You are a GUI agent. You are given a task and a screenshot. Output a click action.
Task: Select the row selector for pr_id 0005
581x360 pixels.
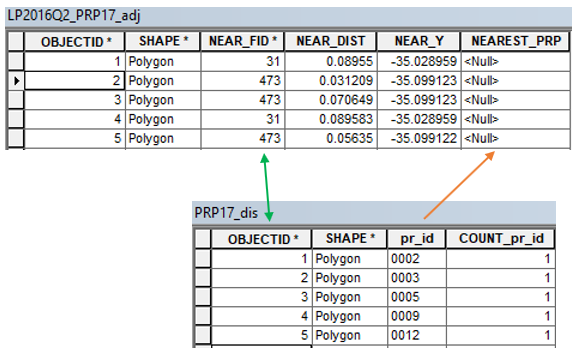tap(203, 297)
